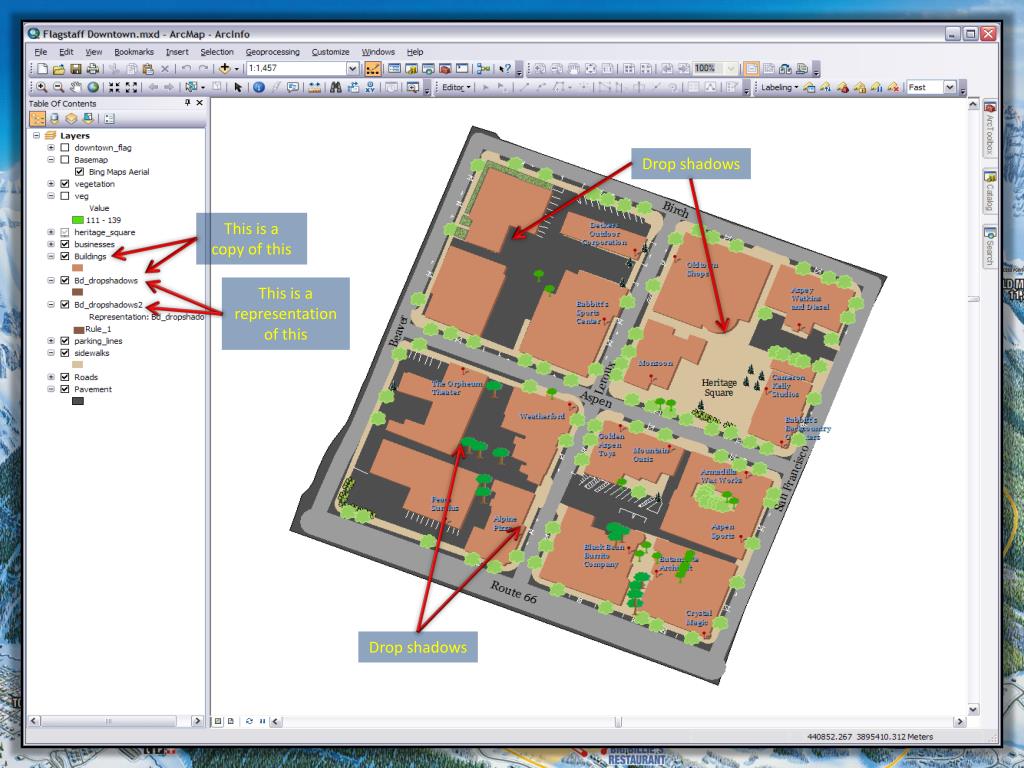The image size is (1024, 768).
Task: Uncheck the Bing Maps Aerial checkbox
Action: (x=79, y=172)
